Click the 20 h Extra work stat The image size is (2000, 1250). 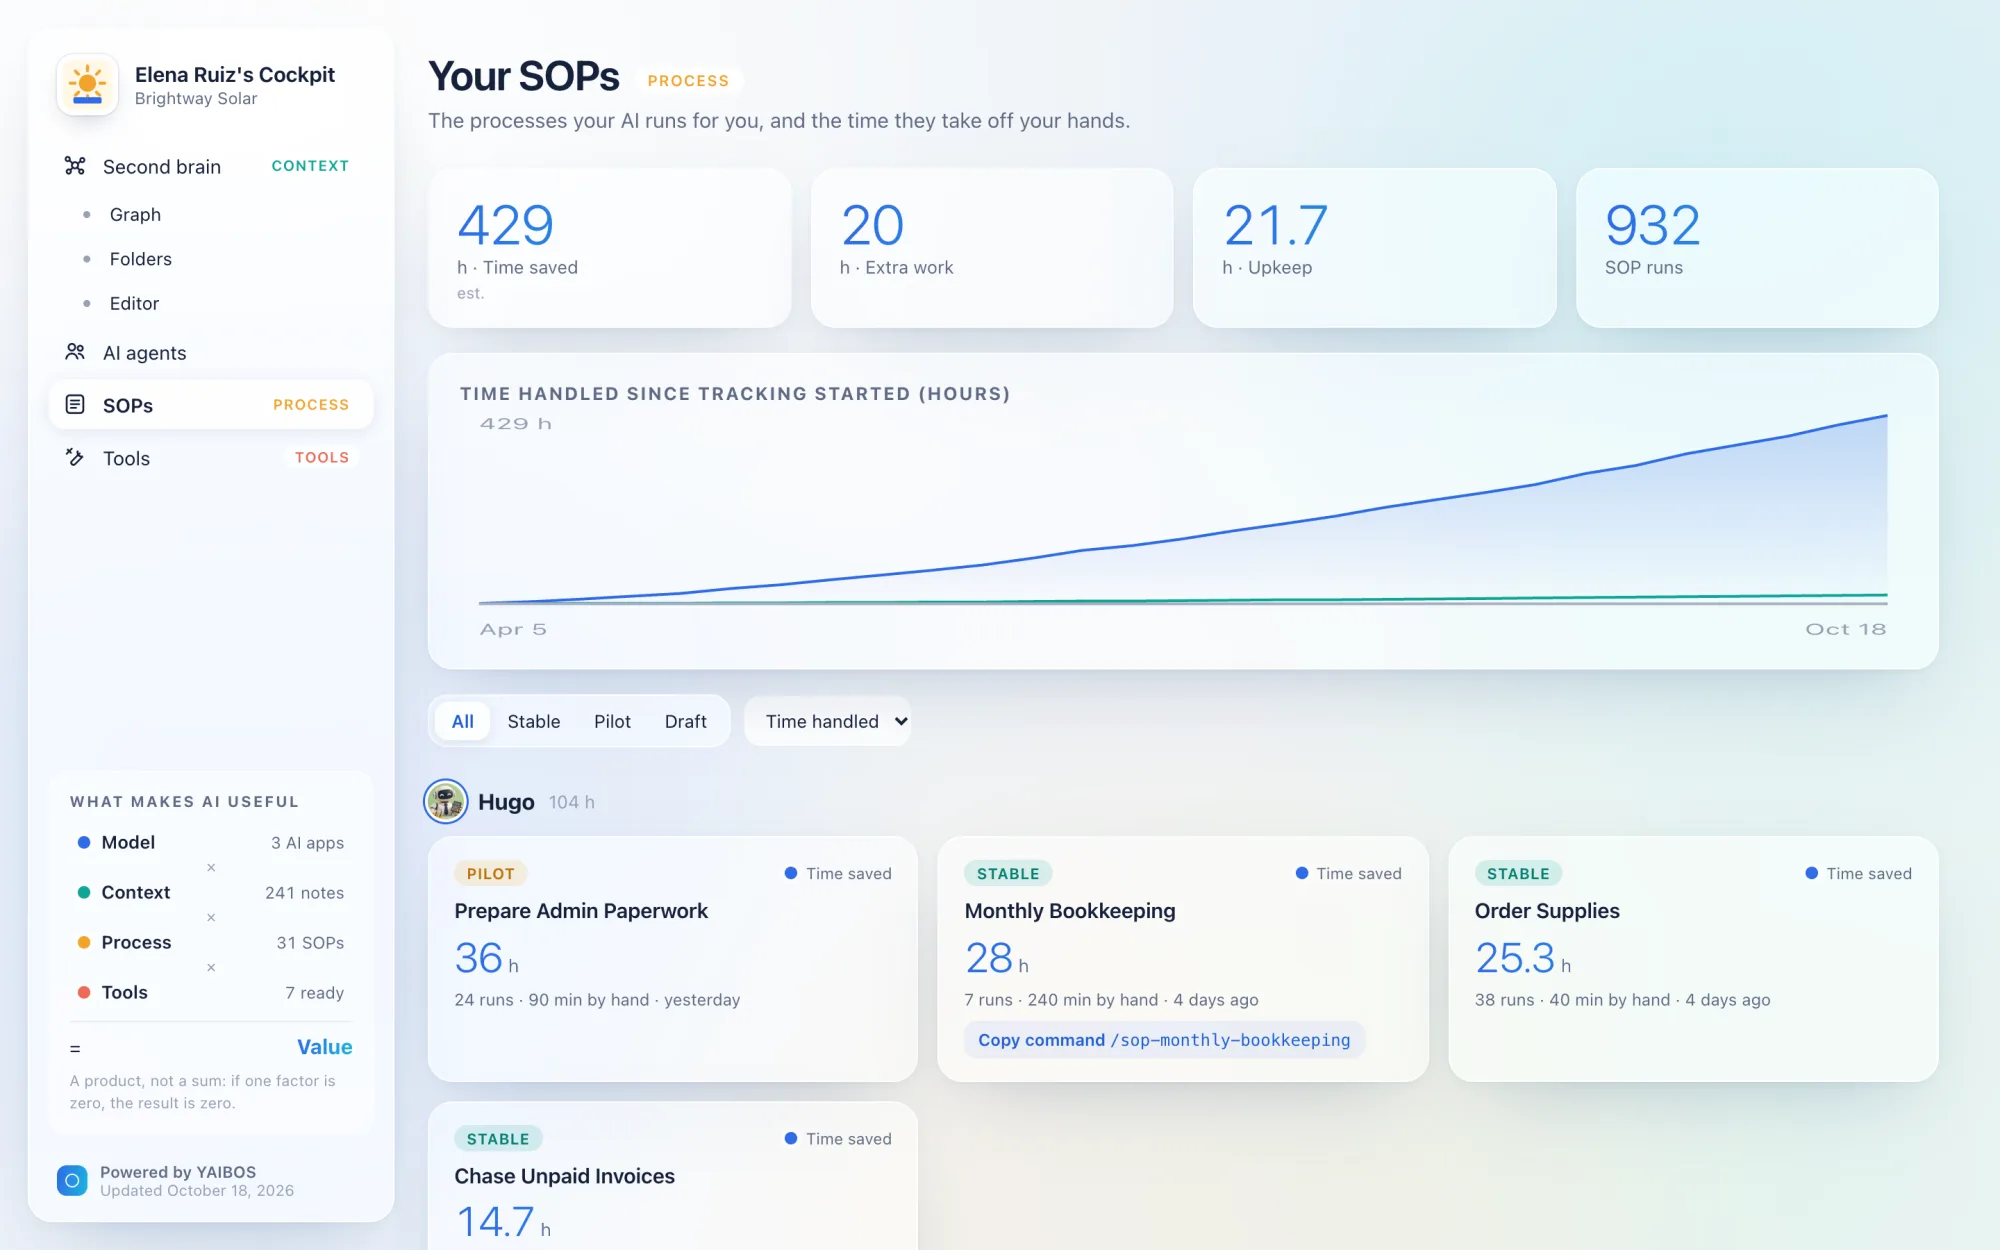point(992,248)
